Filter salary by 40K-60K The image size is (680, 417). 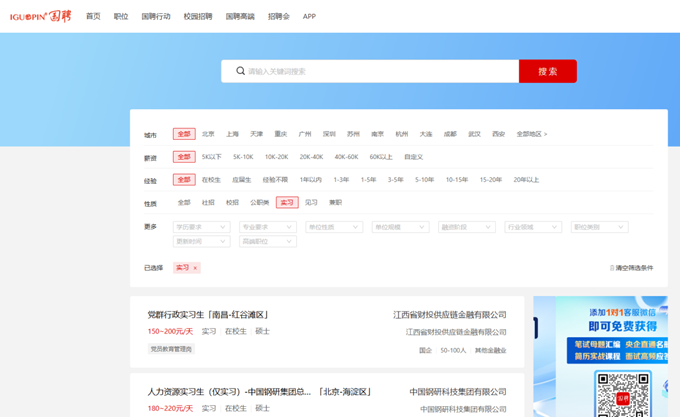point(347,157)
